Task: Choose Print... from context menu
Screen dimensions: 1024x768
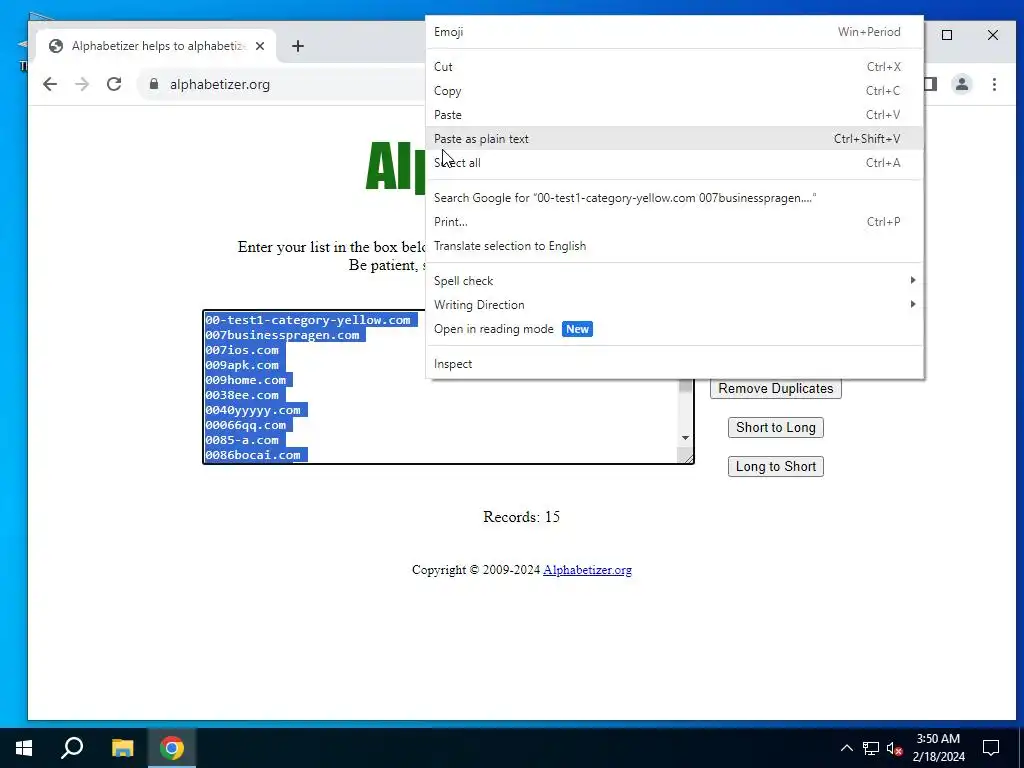Action: 674,222
